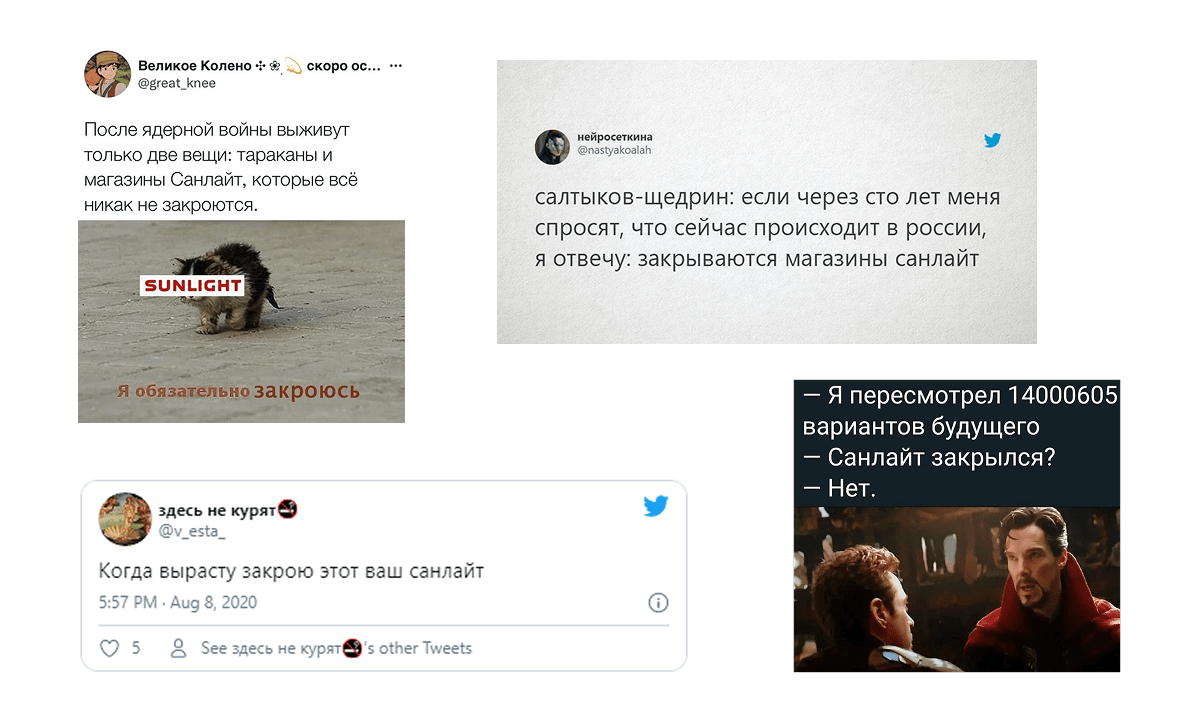Click the Twitter bird on nastyakoalah tweet

click(x=992, y=141)
